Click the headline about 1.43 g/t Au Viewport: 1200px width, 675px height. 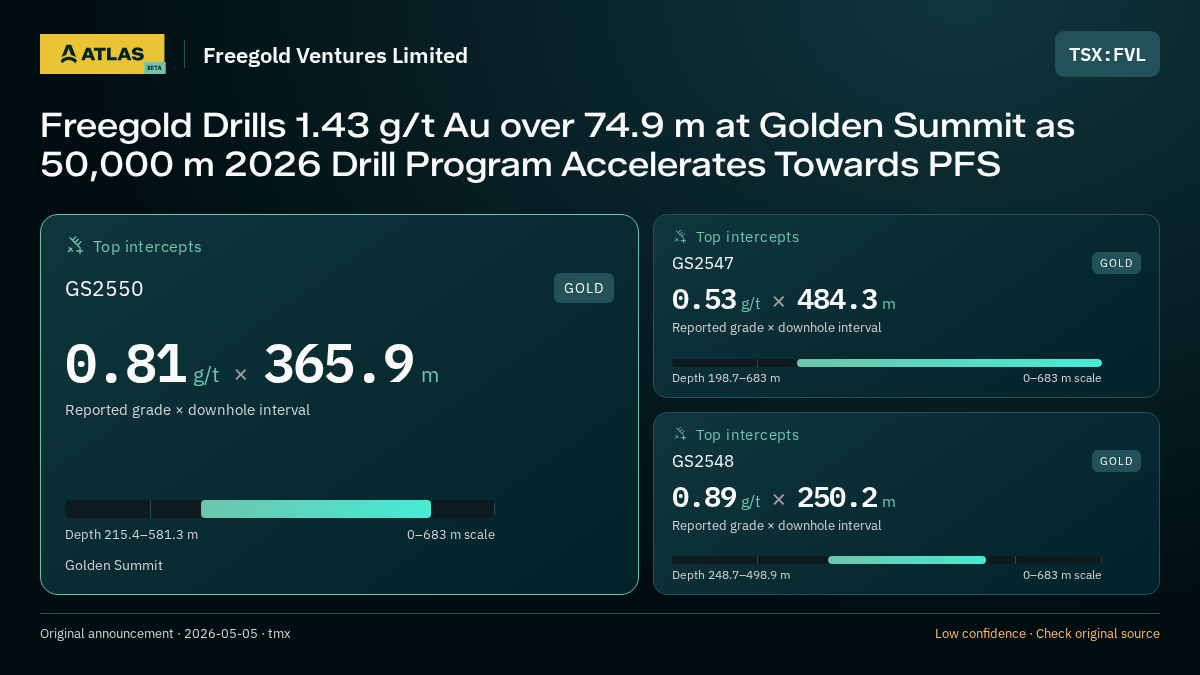pyautogui.click(x=557, y=145)
